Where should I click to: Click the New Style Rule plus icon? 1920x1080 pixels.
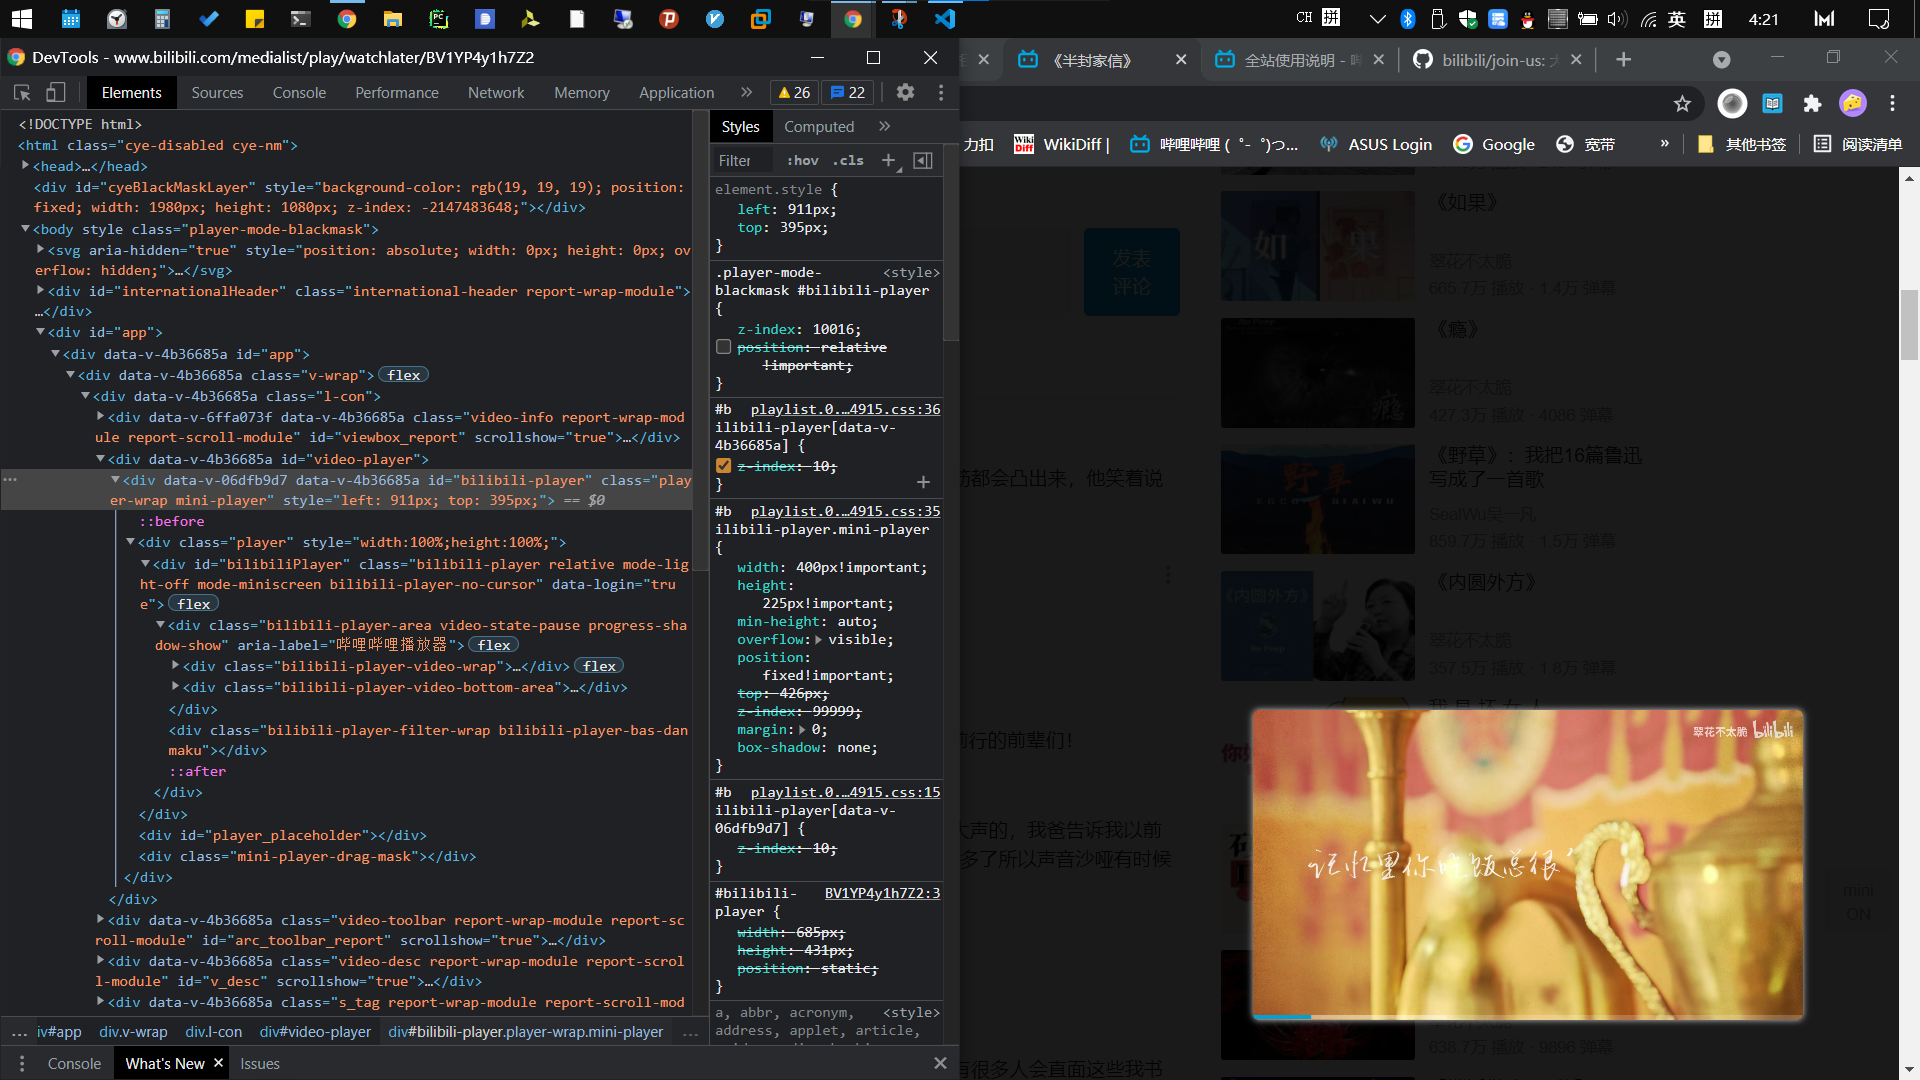pyautogui.click(x=890, y=160)
